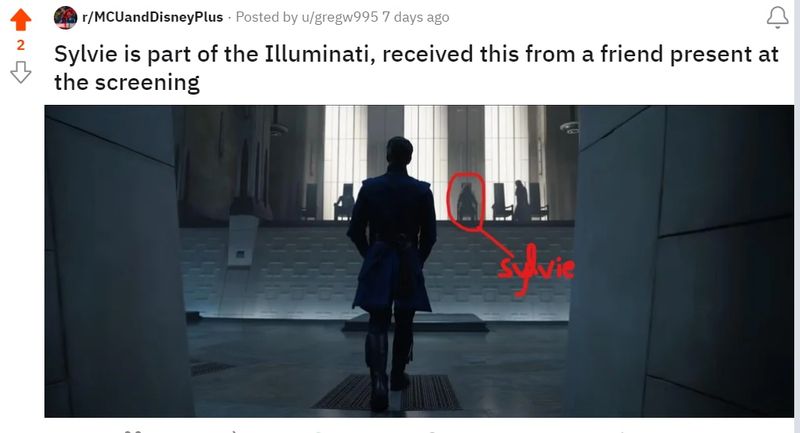Open the r/MCUandDisneyPlus community avatar
The width and height of the screenshot is (800, 433).
click(x=65, y=17)
